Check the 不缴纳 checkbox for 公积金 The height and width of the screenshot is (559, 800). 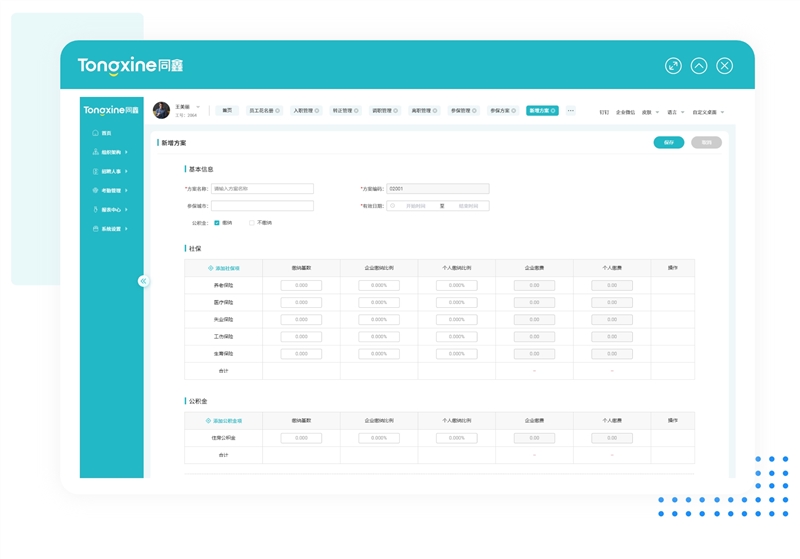[252, 223]
